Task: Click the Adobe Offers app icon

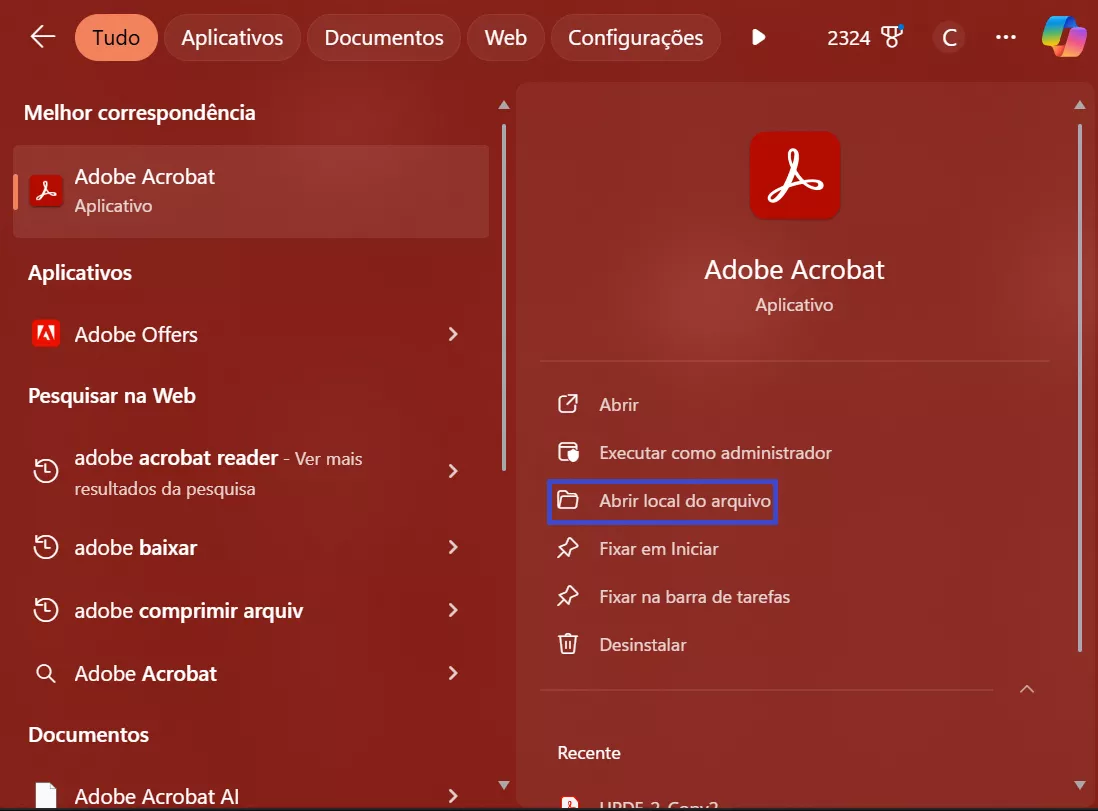Action: point(46,334)
